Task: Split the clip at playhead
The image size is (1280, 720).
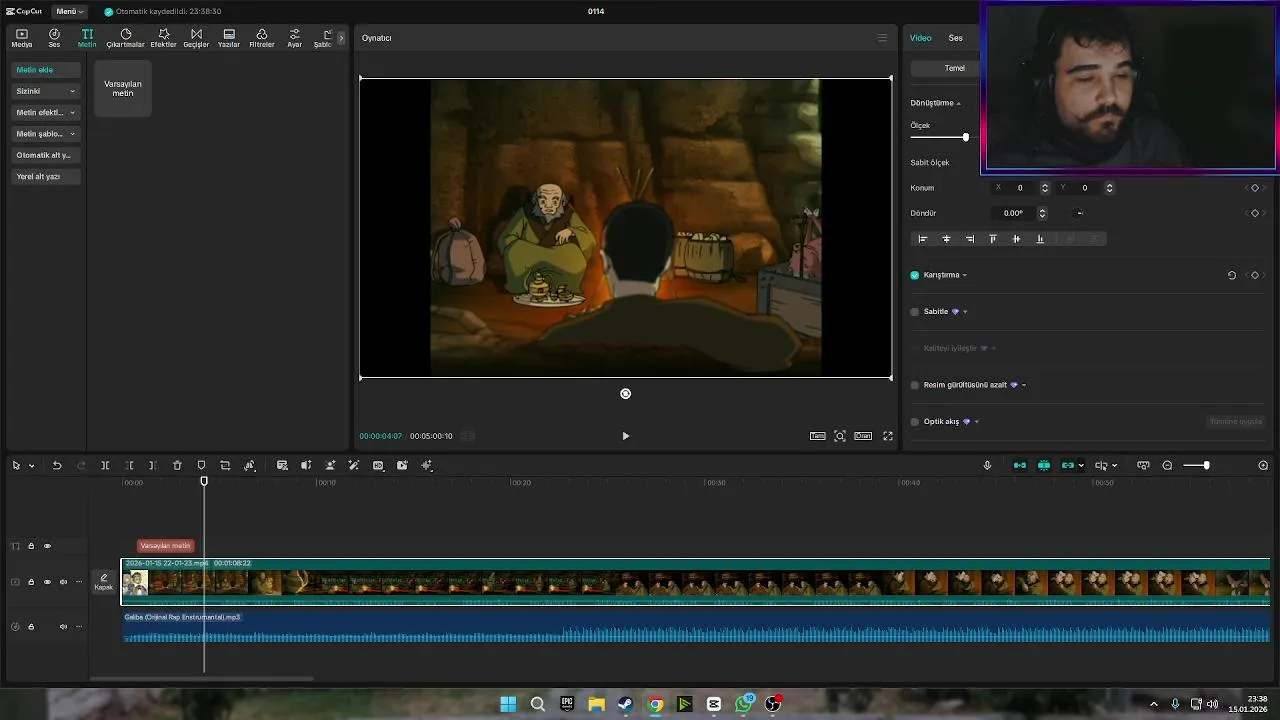Action: (x=105, y=465)
